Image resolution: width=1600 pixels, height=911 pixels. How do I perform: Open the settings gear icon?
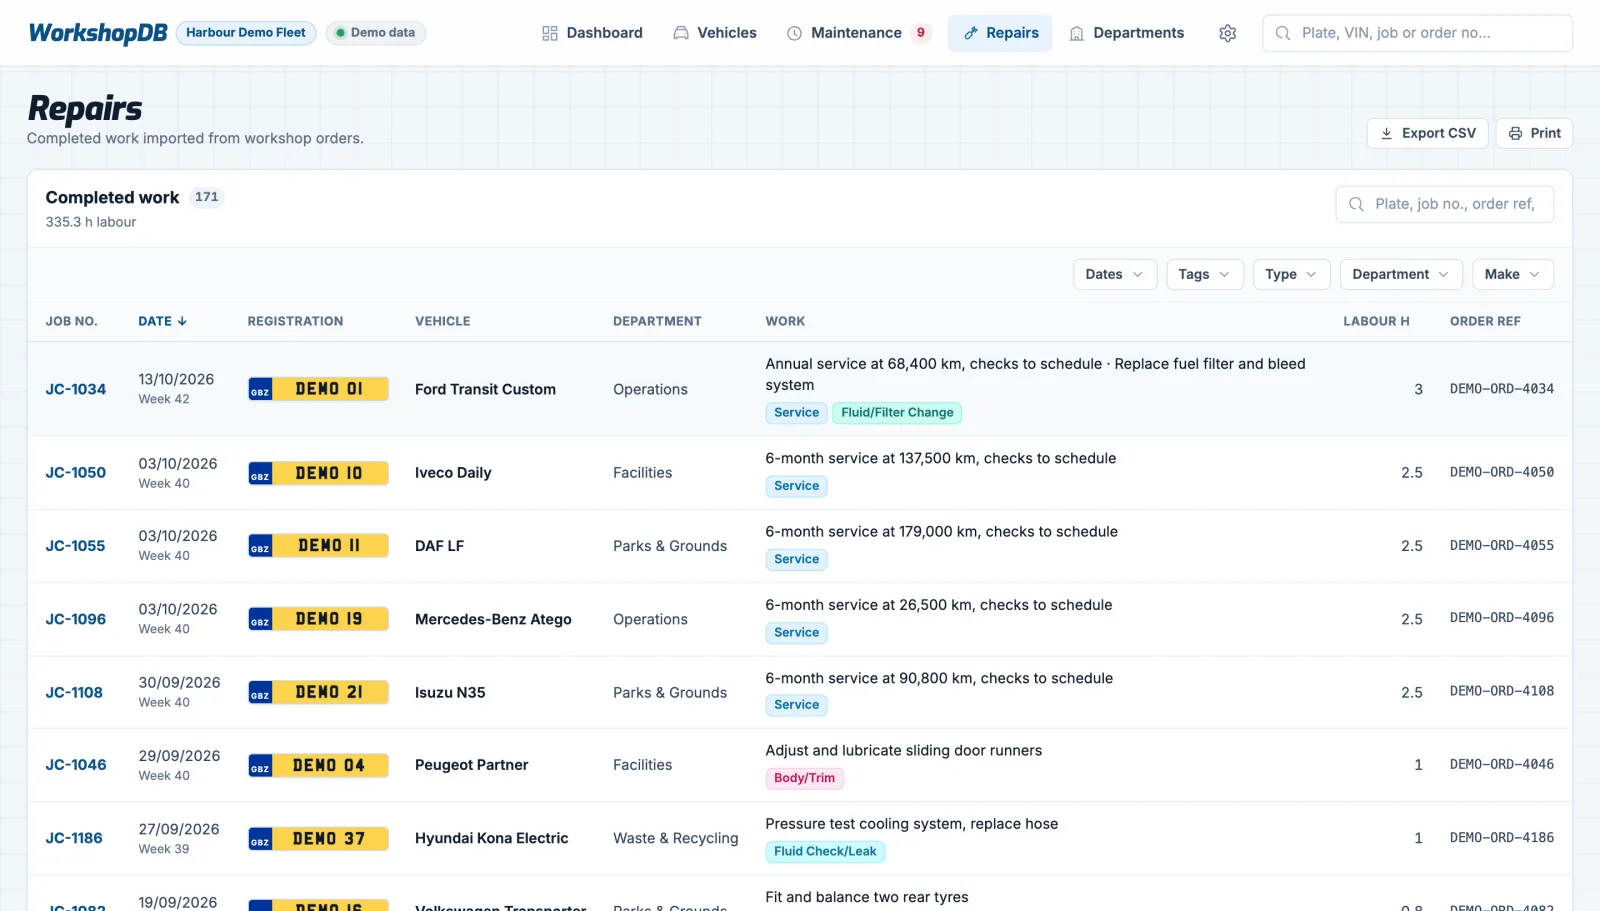click(x=1227, y=33)
